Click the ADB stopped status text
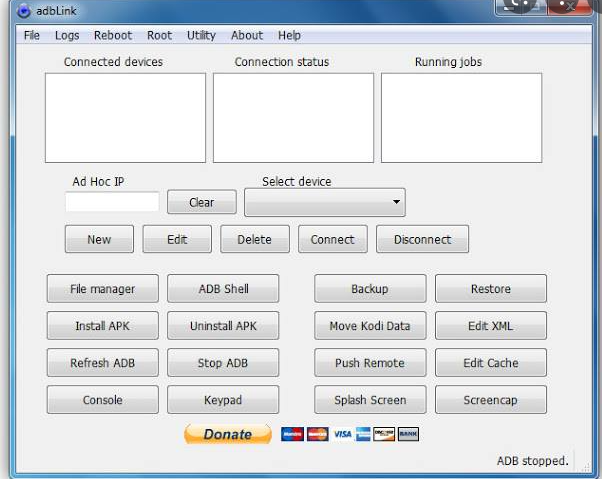 (532, 461)
